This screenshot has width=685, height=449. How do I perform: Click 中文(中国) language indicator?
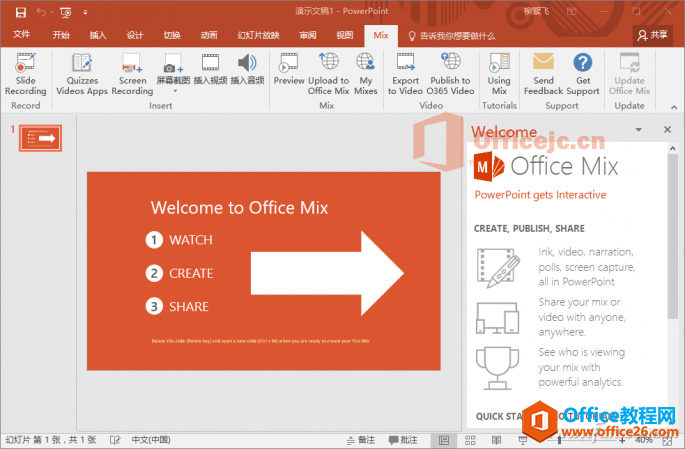[151, 440]
